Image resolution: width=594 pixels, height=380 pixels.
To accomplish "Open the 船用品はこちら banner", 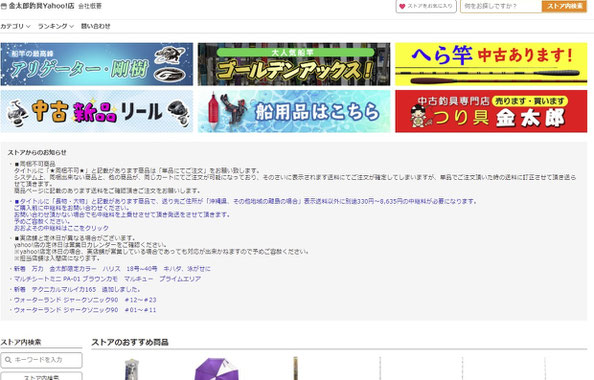I will (x=294, y=111).
